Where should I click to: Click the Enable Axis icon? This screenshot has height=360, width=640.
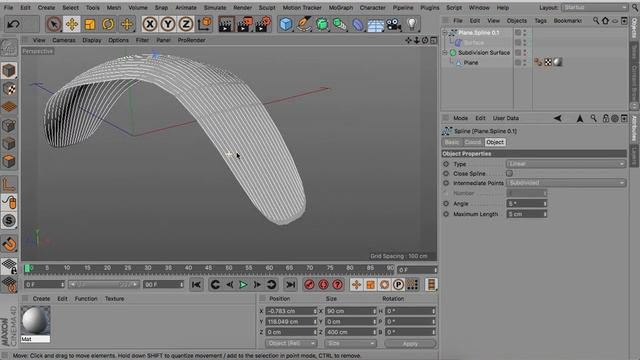(9, 184)
